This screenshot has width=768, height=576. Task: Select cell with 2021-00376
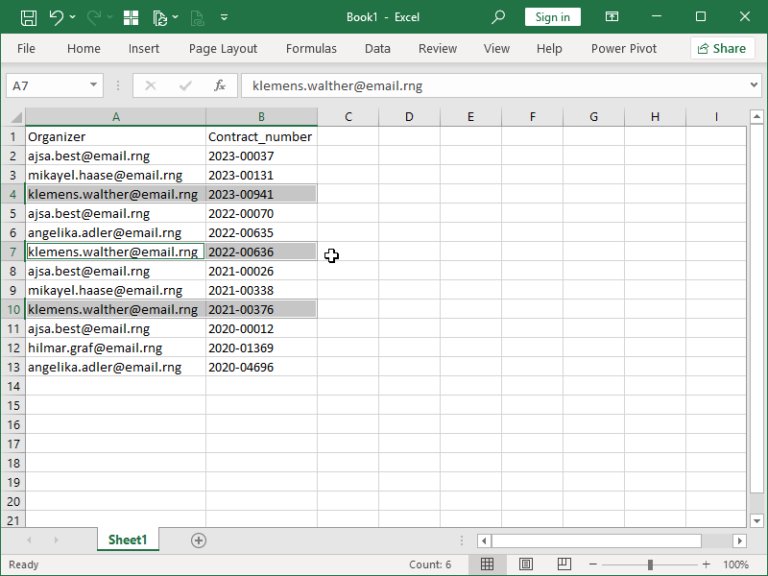point(261,310)
